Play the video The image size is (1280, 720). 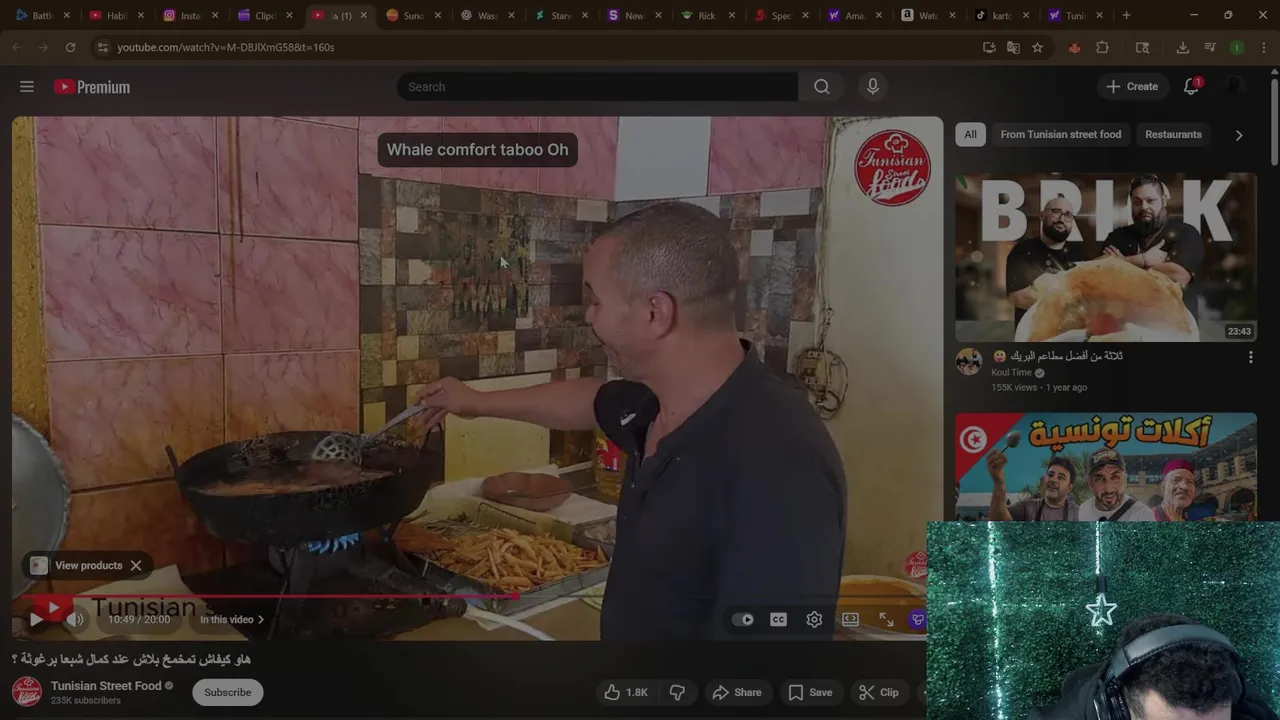pyautogui.click(x=36, y=620)
